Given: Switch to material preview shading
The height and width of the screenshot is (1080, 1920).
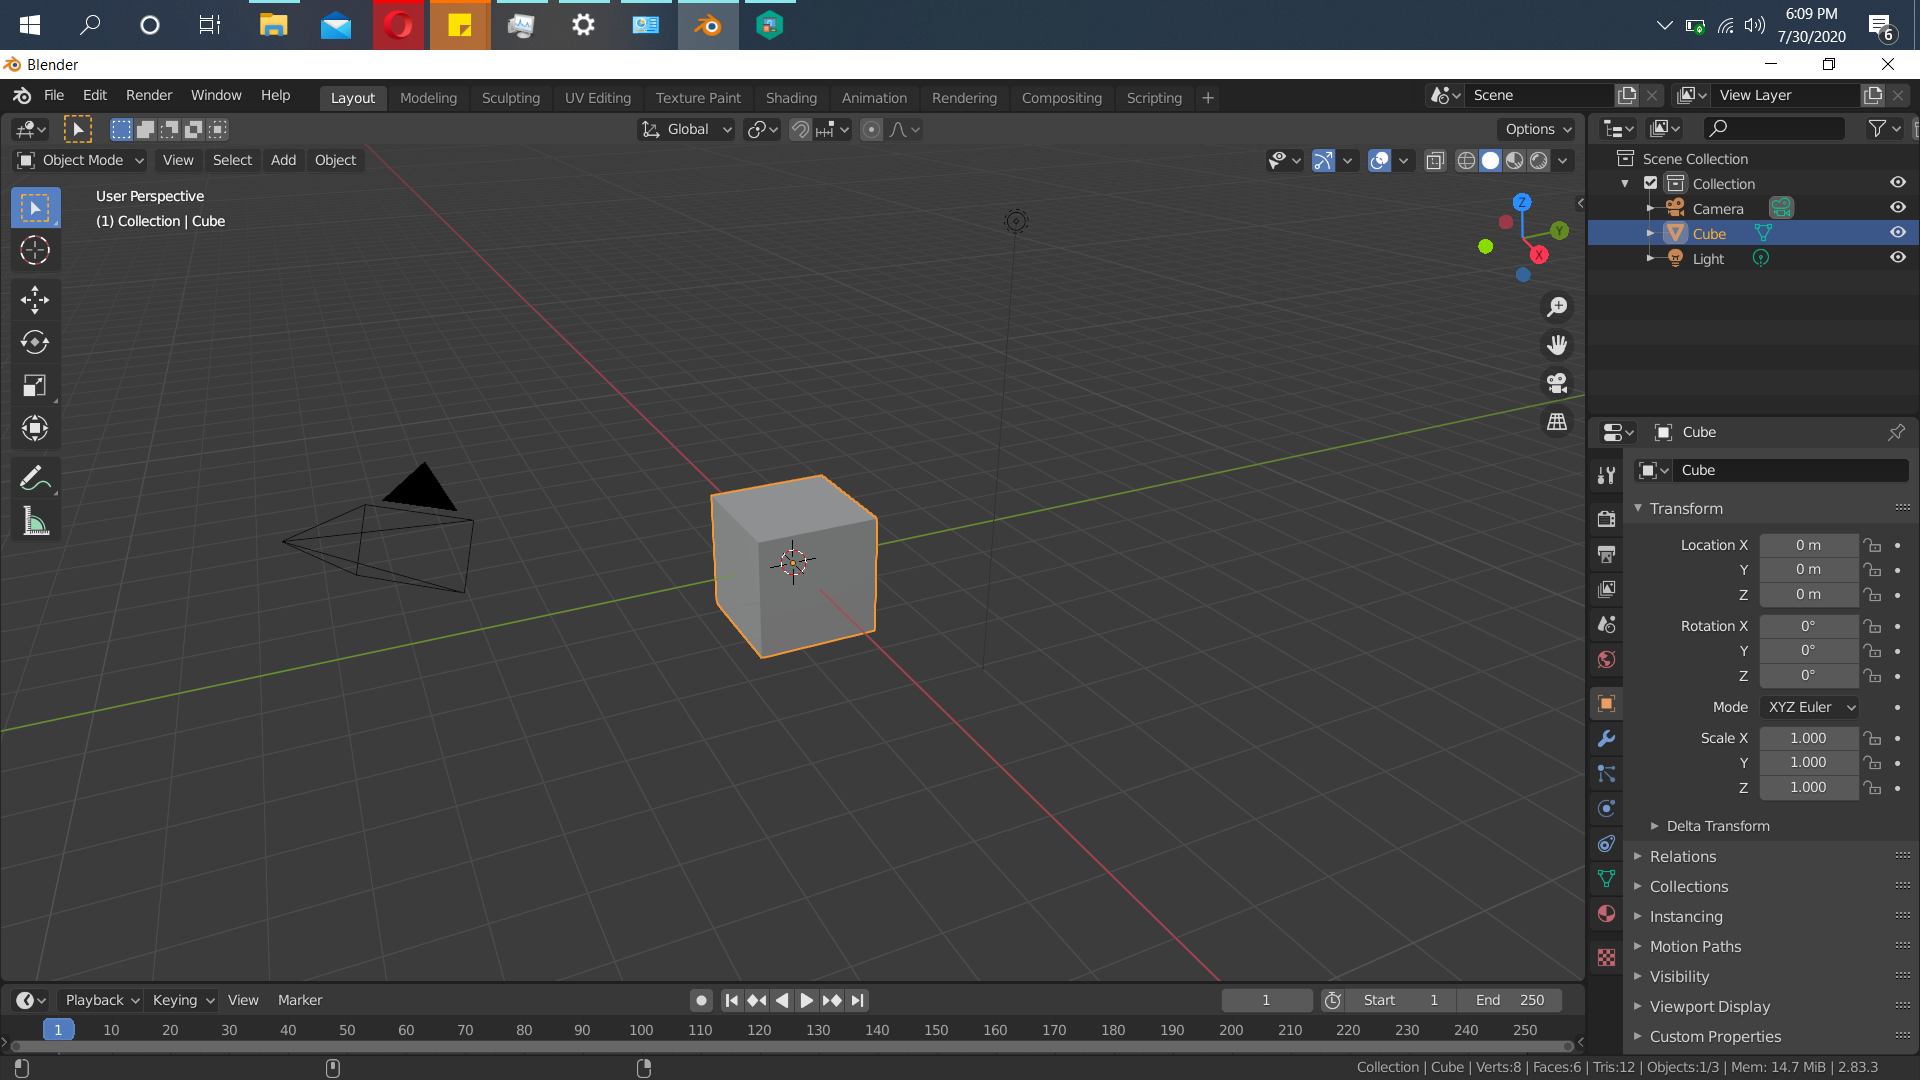Looking at the screenshot, I should click(1515, 160).
